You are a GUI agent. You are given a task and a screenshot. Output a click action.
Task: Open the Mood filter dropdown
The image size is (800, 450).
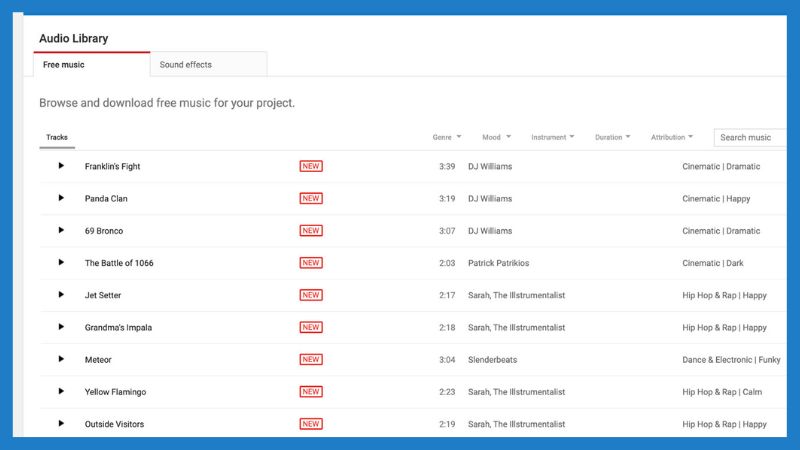click(496, 137)
